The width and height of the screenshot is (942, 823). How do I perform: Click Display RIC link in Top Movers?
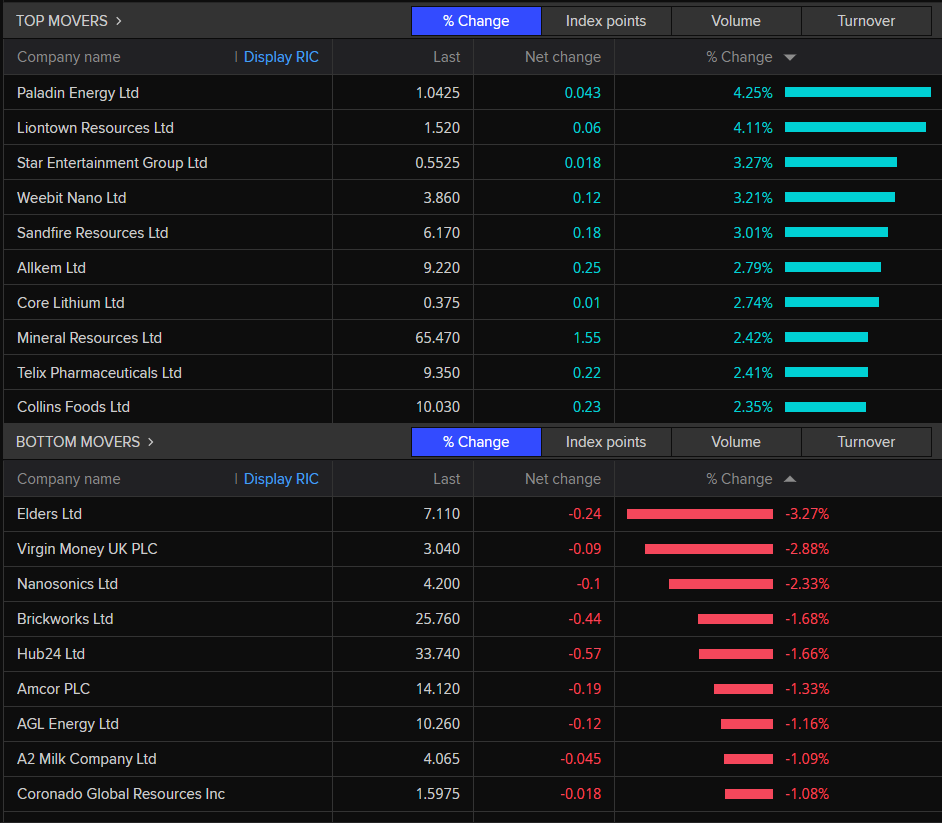[281, 57]
